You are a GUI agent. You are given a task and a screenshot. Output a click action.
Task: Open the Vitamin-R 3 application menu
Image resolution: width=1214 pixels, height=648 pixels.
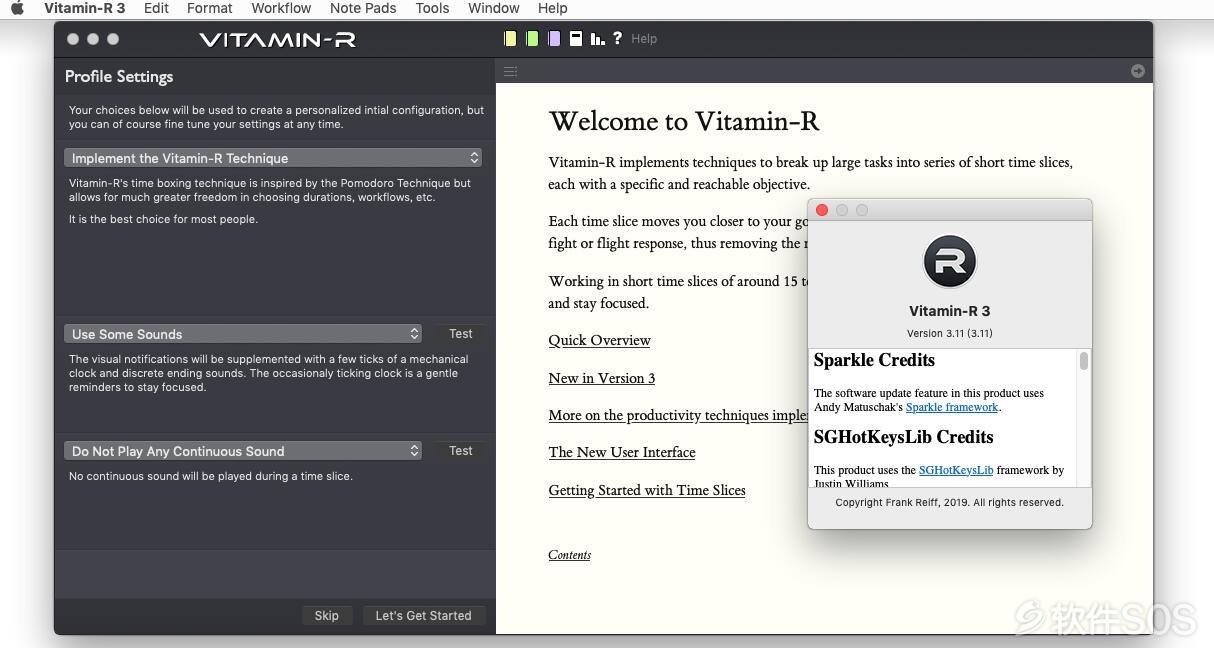[85, 8]
